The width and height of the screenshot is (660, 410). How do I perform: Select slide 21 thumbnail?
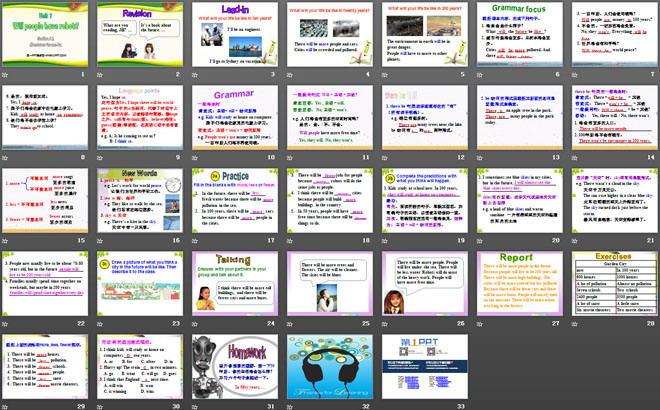tap(615, 201)
